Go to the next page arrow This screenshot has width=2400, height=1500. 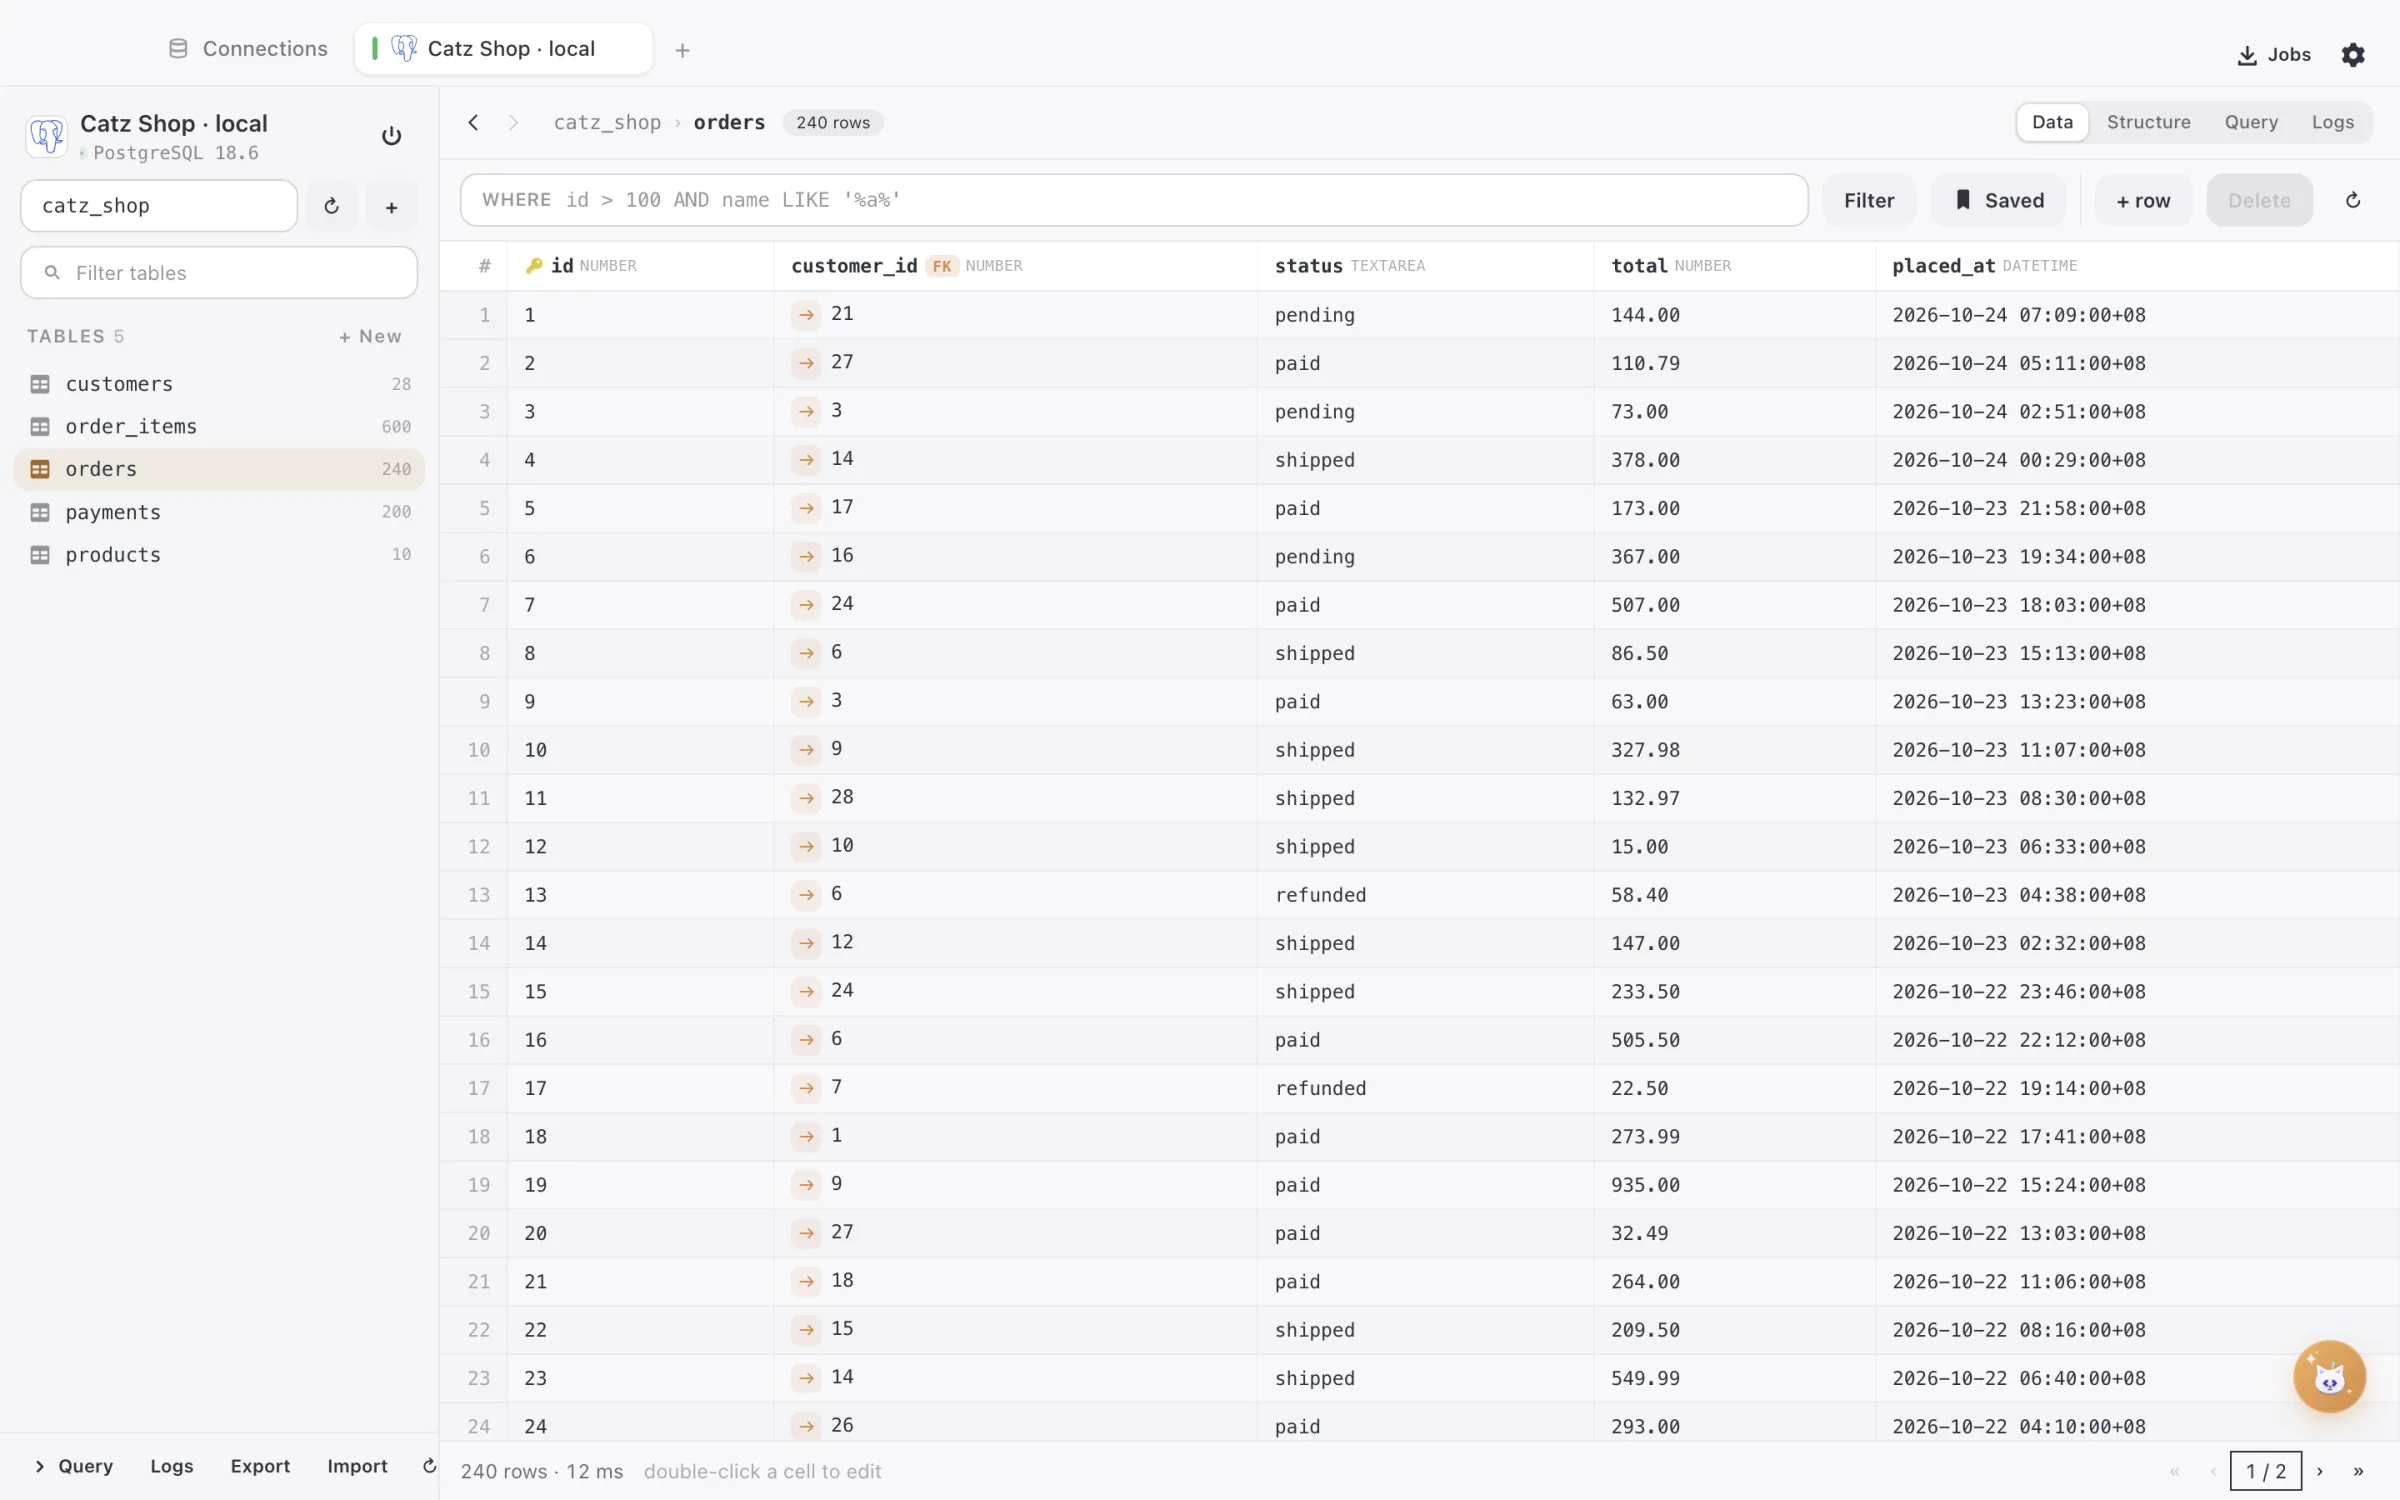point(2320,1471)
